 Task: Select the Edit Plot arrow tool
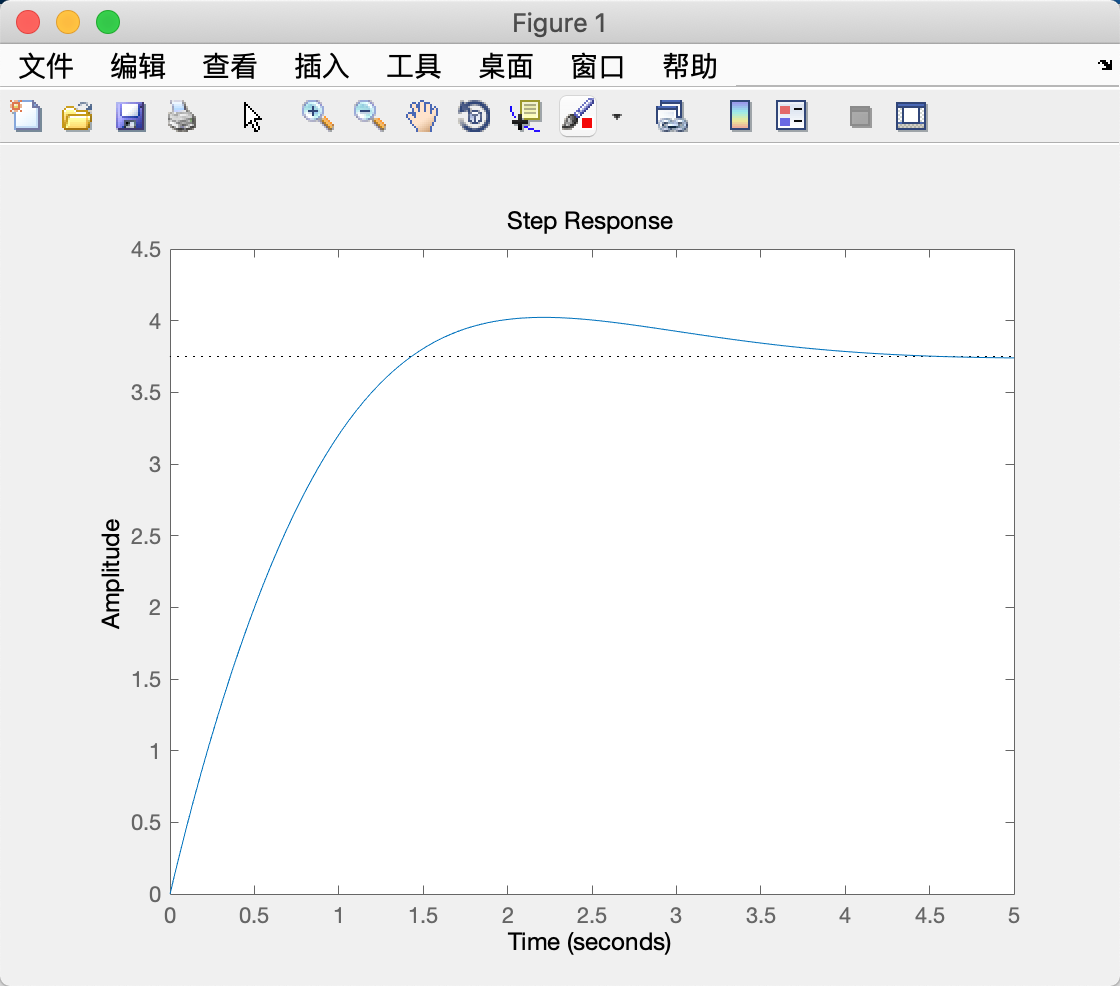coord(252,116)
